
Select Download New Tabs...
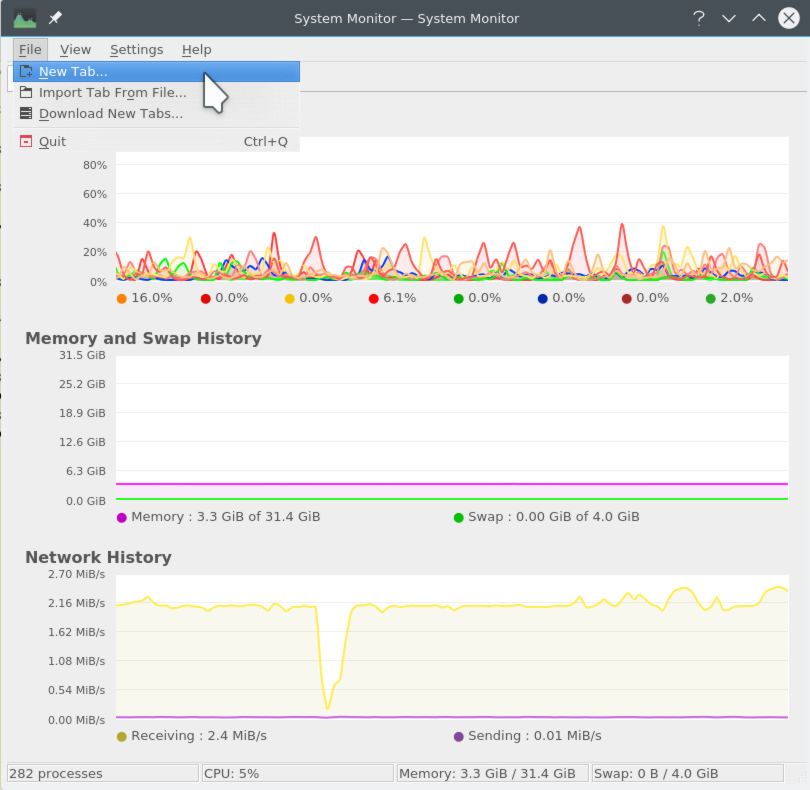[x=157, y=114]
